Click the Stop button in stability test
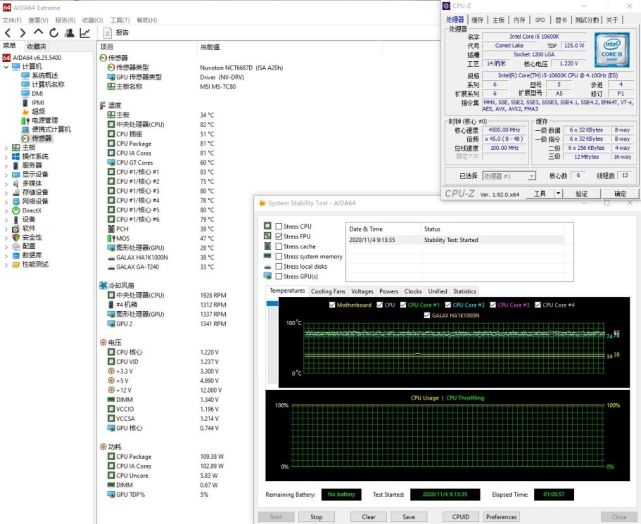Image resolution: width=641 pixels, height=524 pixels. 316,517
